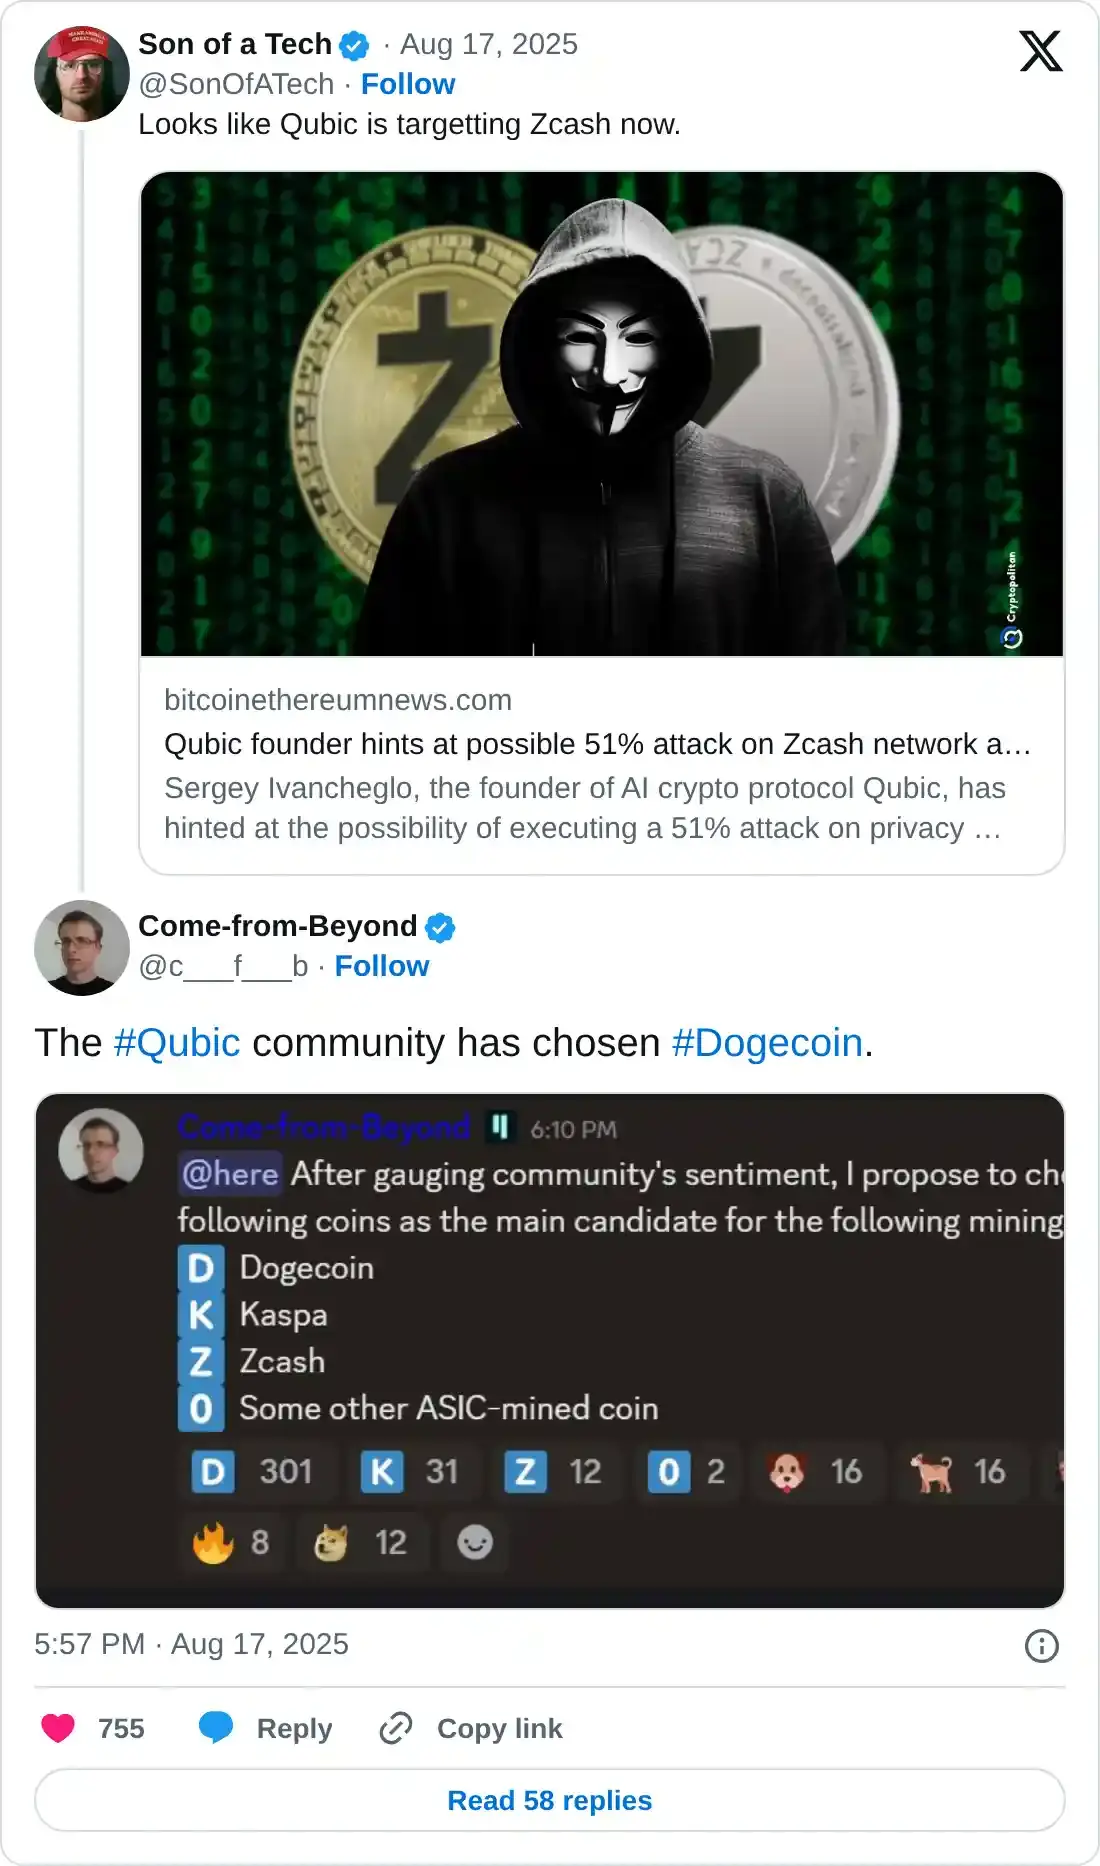This screenshot has width=1100, height=1866.
Task: Click the copy link chain icon
Action: point(396,1728)
